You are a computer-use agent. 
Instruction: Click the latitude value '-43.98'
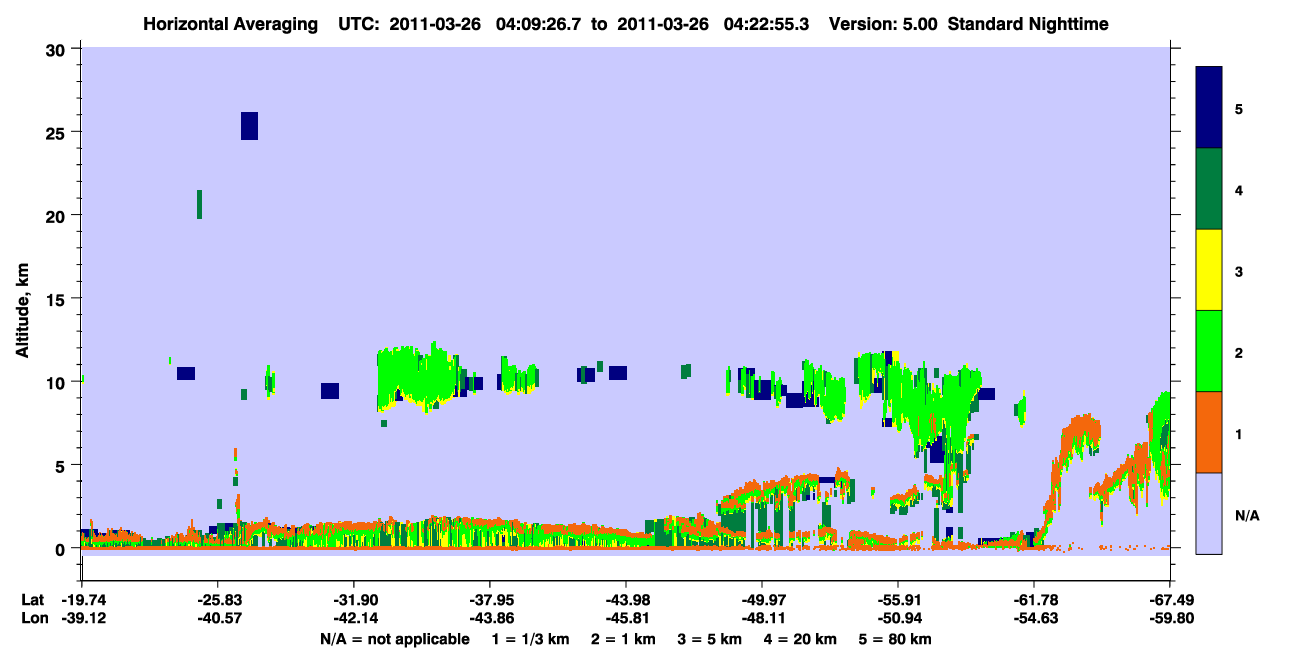626,600
